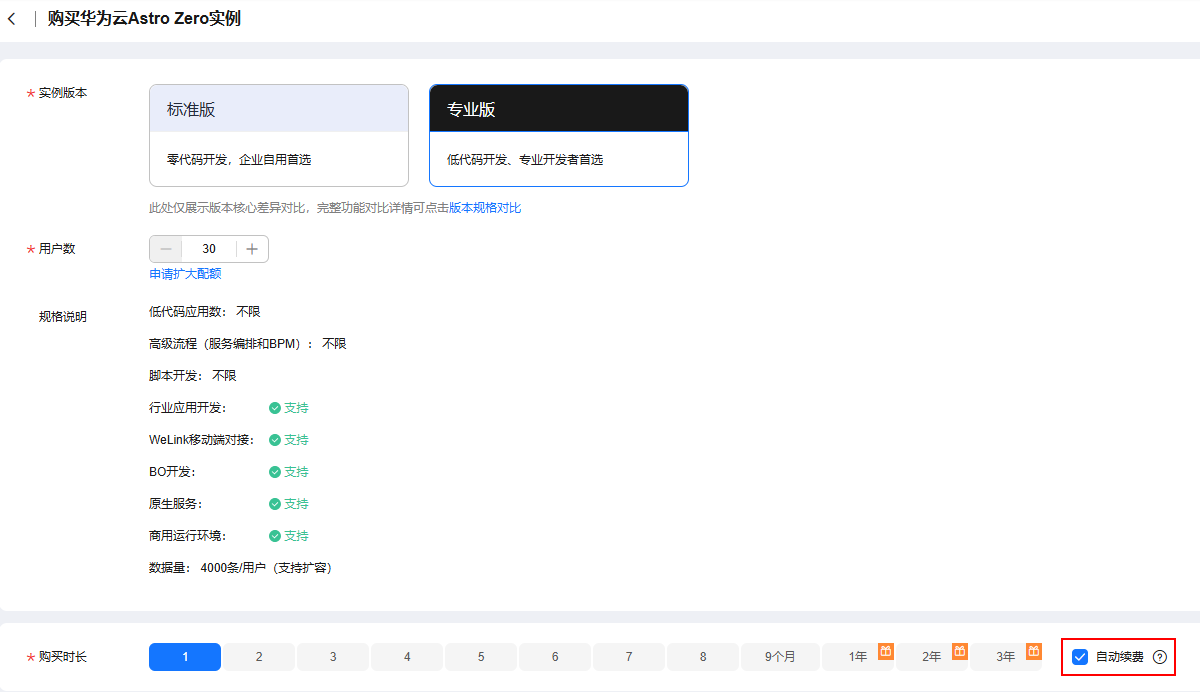Viewport: 1200px width, 692px height.
Task: Select 9个月 purchase duration
Action: (x=780, y=657)
